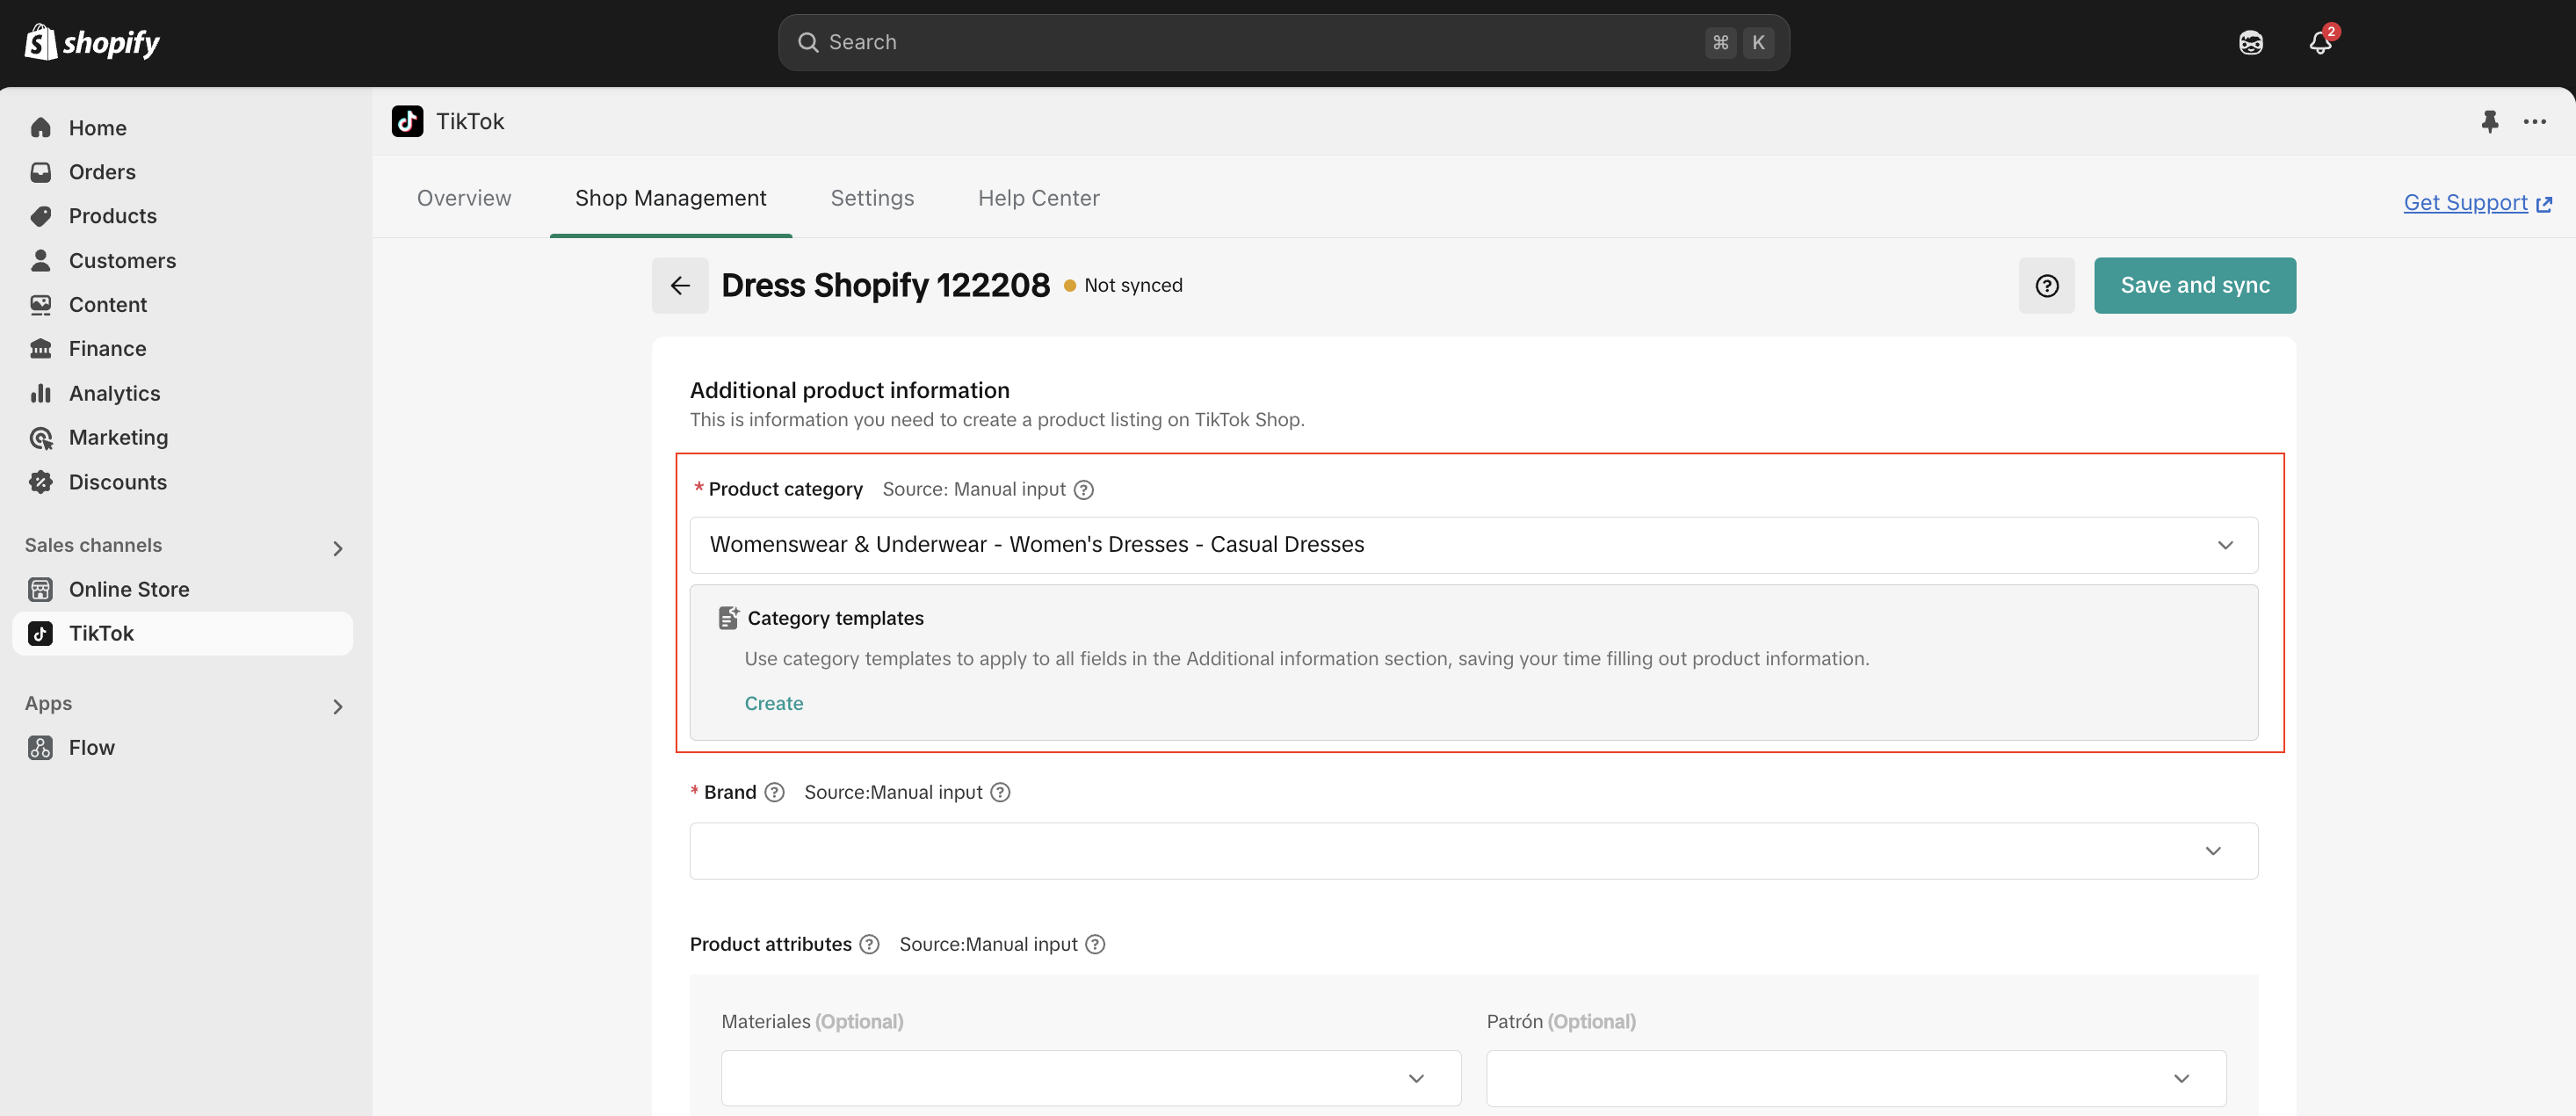
Task: Click the search magnifier icon
Action: pos(807,42)
